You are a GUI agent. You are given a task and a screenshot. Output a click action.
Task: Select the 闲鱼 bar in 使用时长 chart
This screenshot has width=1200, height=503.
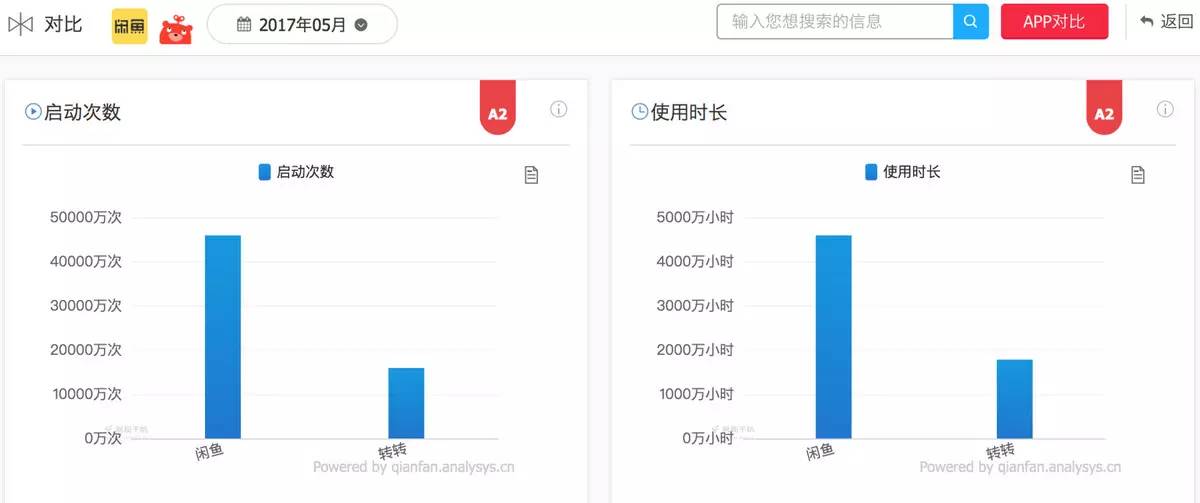point(833,337)
